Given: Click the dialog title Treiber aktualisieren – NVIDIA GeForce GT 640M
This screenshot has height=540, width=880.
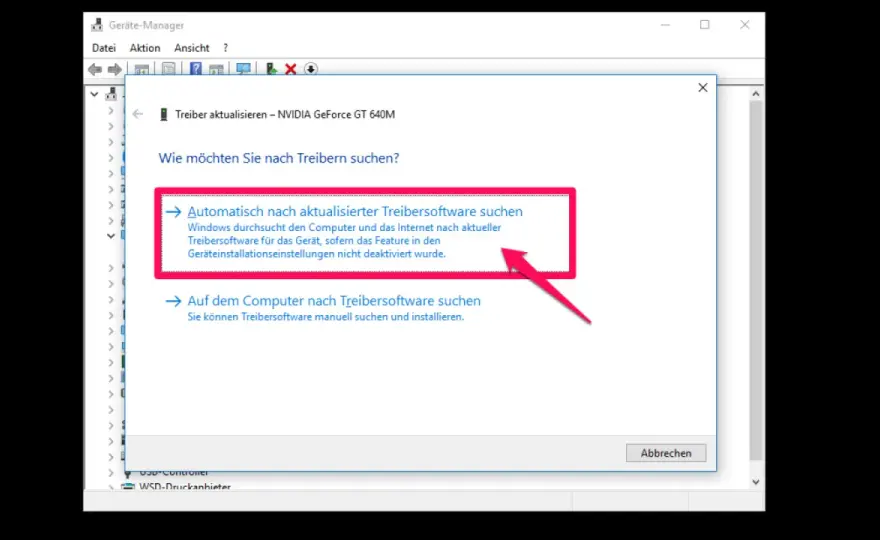Looking at the screenshot, I should [x=285, y=115].
